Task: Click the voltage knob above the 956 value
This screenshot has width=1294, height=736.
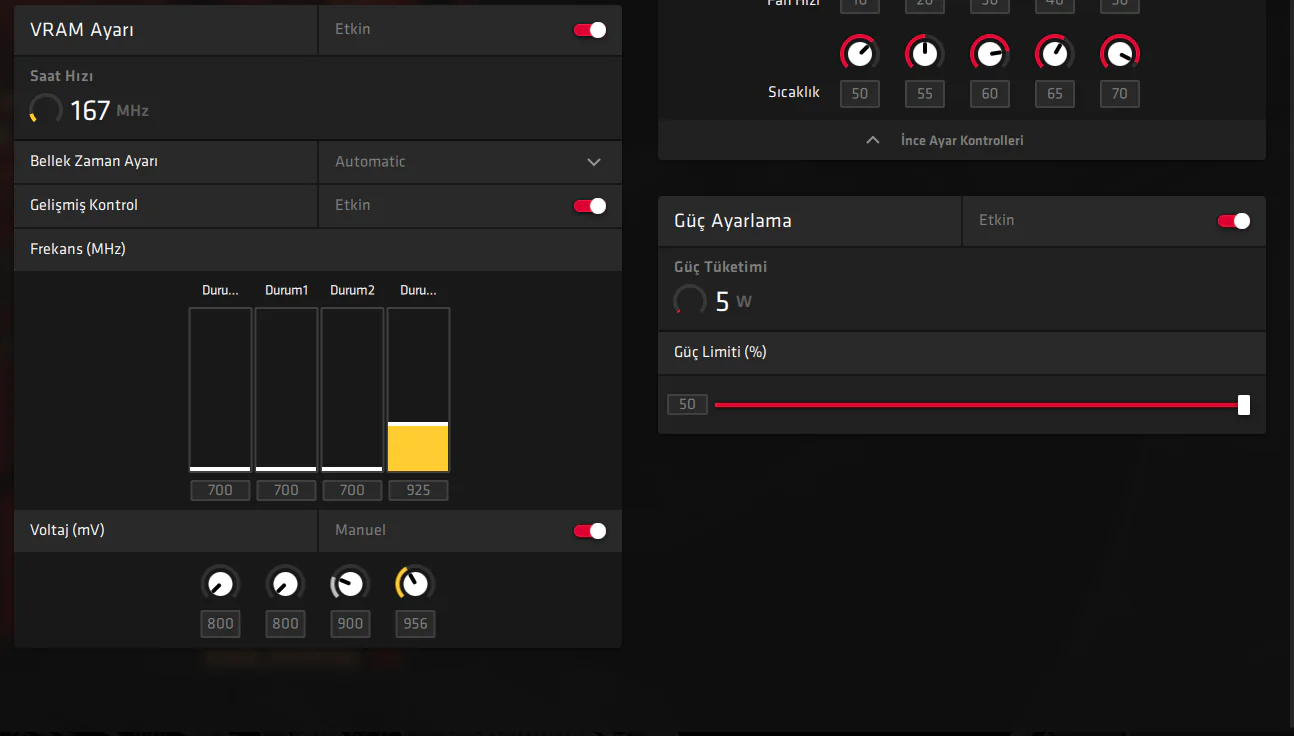Action: coord(415,584)
